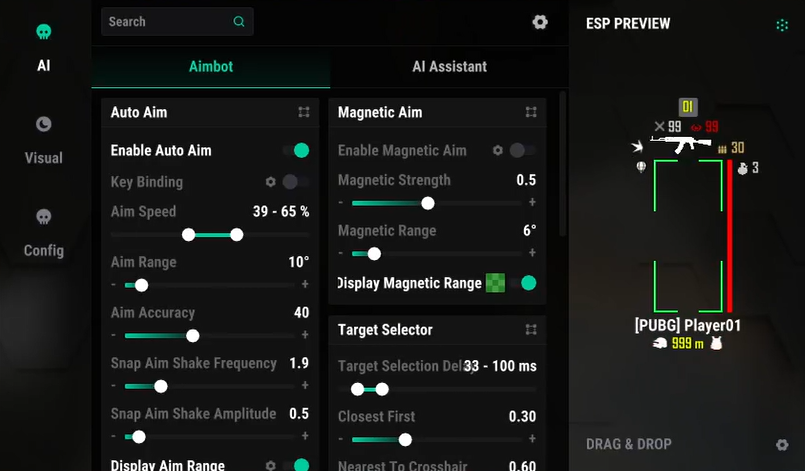Image resolution: width=805 pixels, height=471 pixels.
Task: Click the plus button for Aim Range
Action: click(x=305, y=285)
